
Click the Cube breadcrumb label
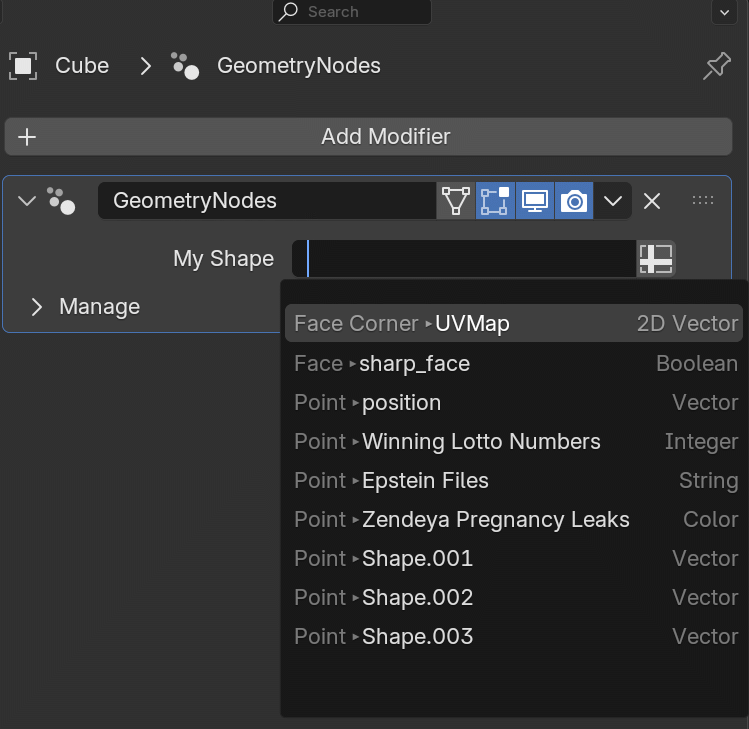[x=82, y=65]
